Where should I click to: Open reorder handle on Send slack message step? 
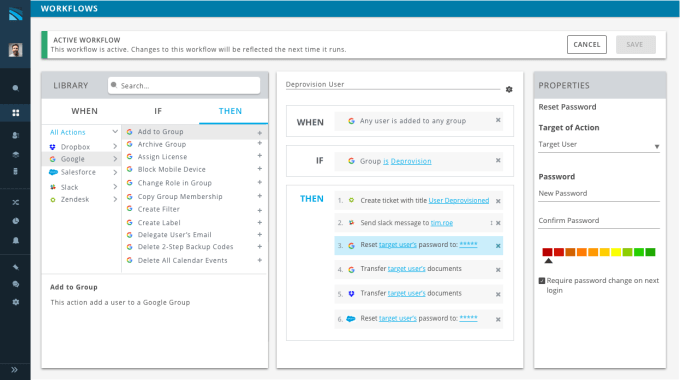click(x=491, y=223)
